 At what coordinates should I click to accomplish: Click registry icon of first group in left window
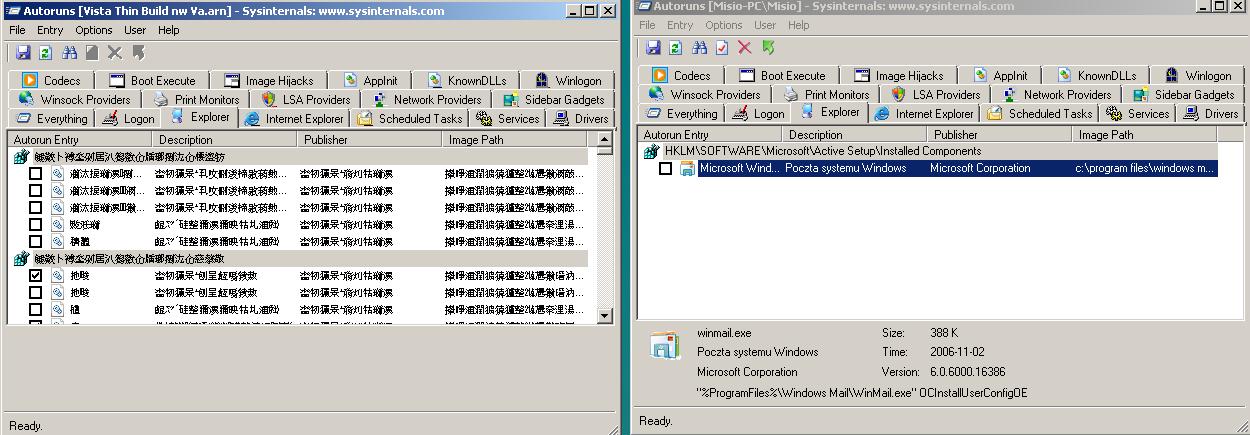(x=22, y=157)
